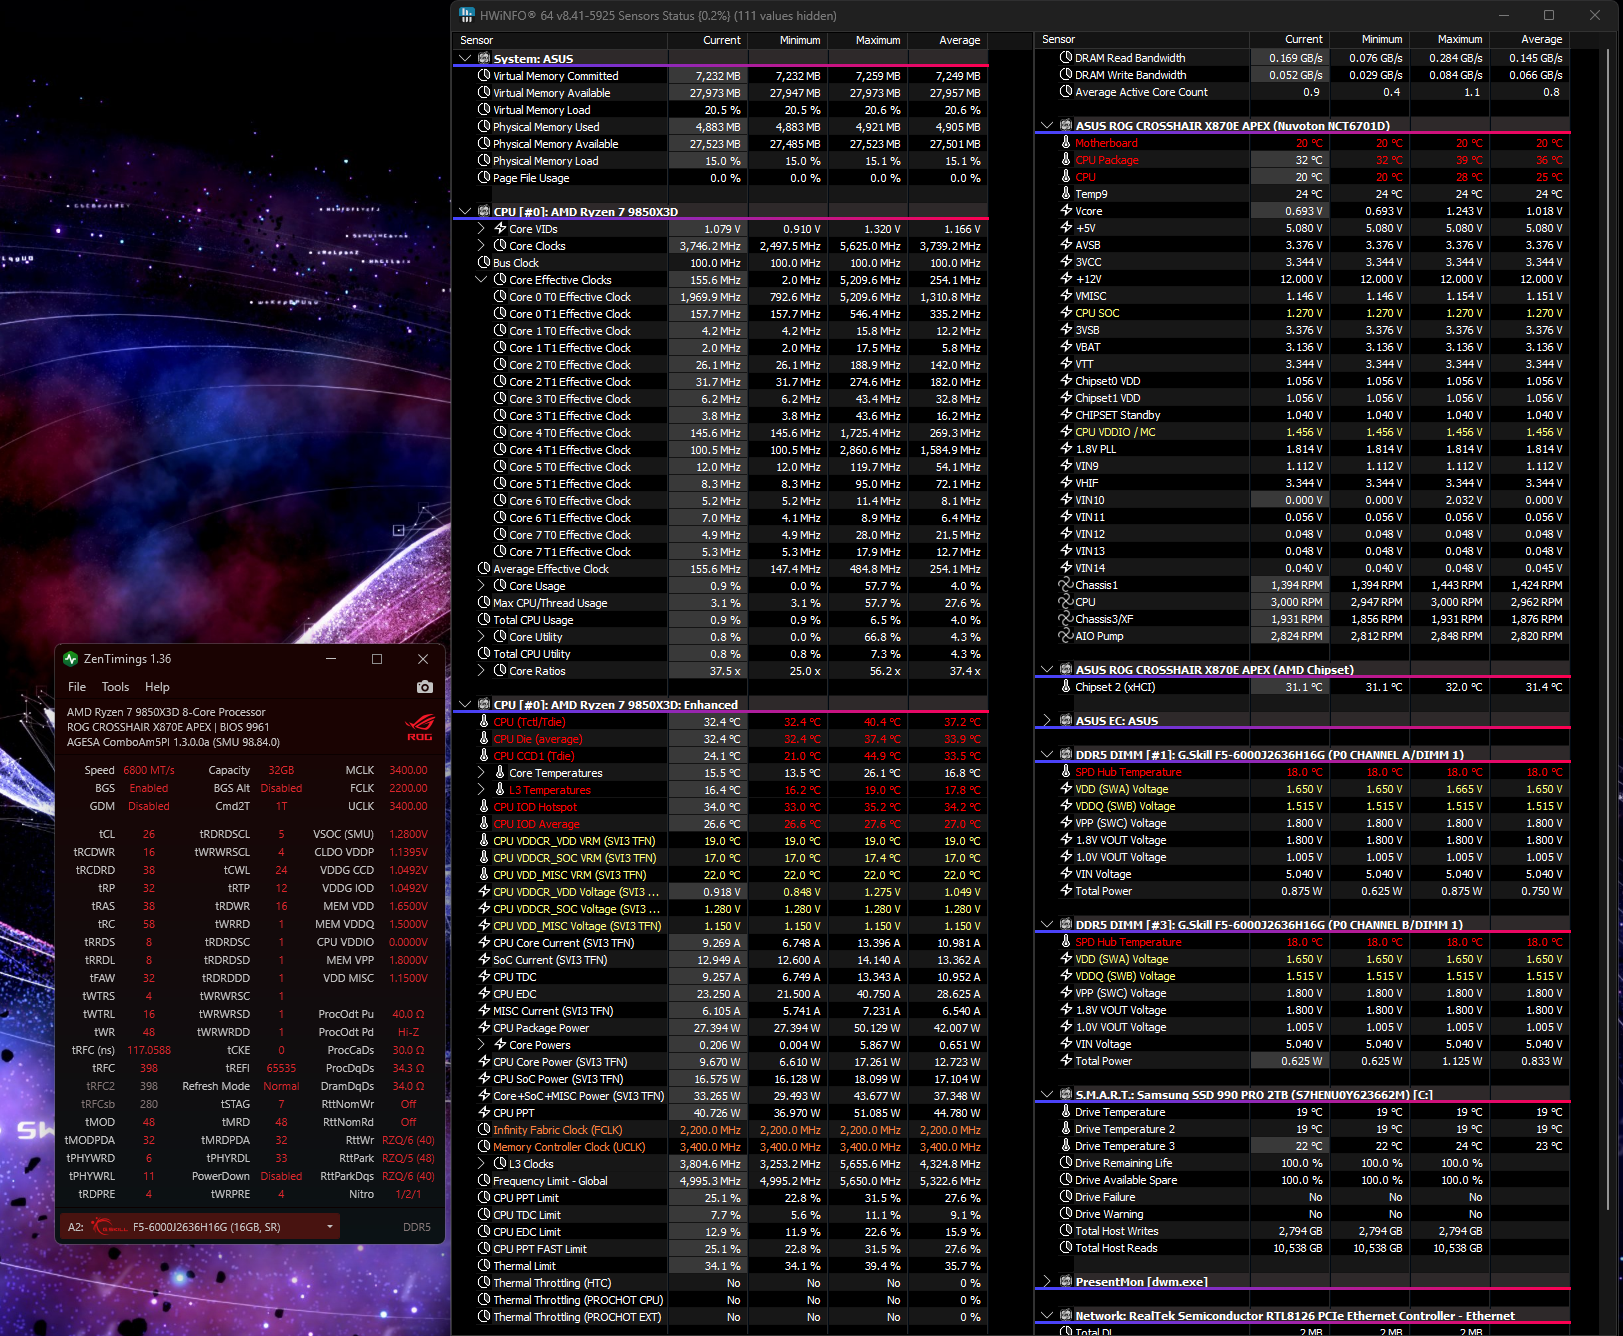Collapse the CPU Enhanced sensor group
This screenshot has height=1336, width=1623.
coord(465,705)
